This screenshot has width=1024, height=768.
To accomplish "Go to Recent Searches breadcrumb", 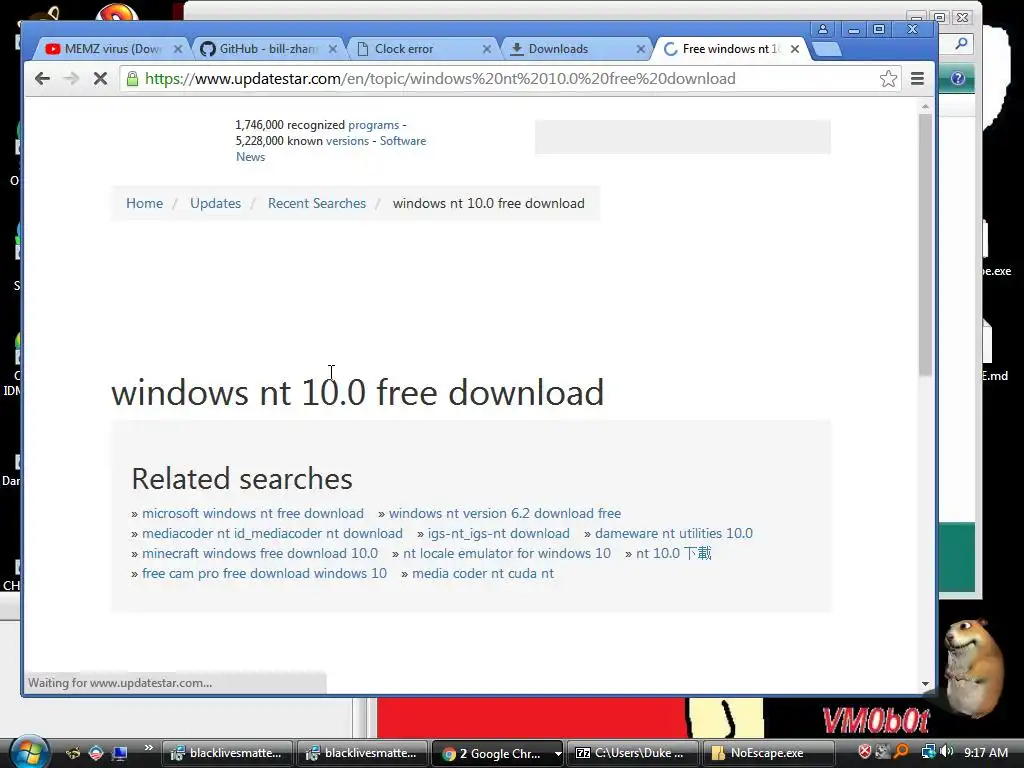I will pyautogui.click(x=317, y=203).
